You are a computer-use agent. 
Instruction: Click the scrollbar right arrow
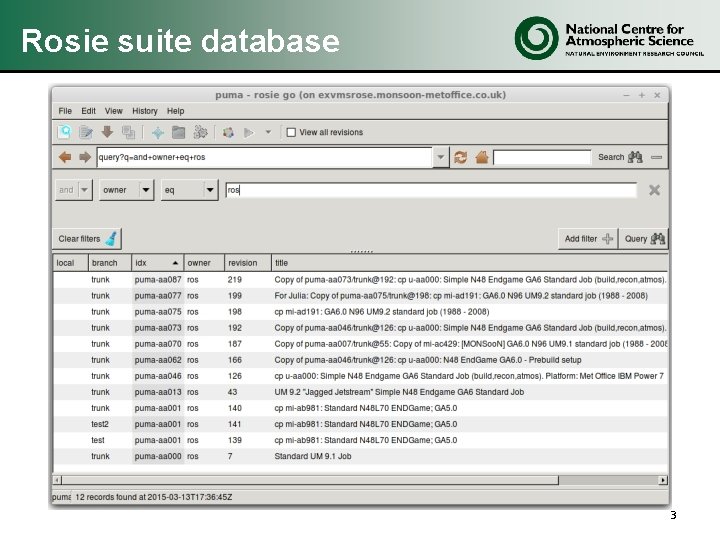(663, 480)
